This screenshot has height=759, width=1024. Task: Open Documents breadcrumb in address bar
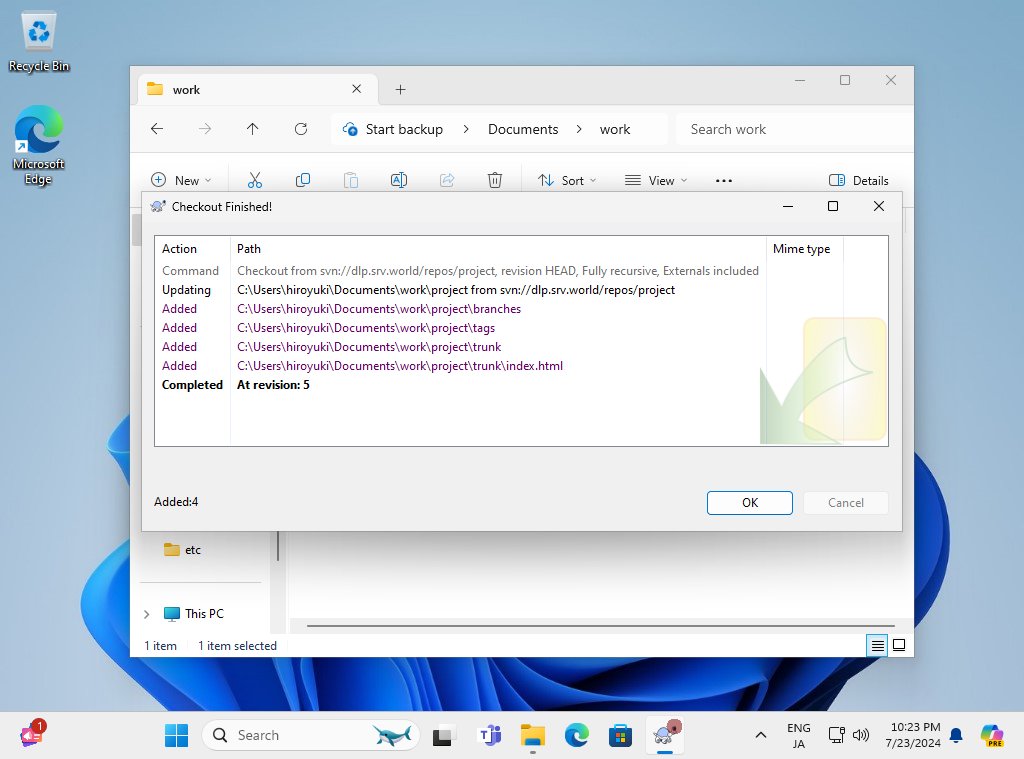click(523, 129)
